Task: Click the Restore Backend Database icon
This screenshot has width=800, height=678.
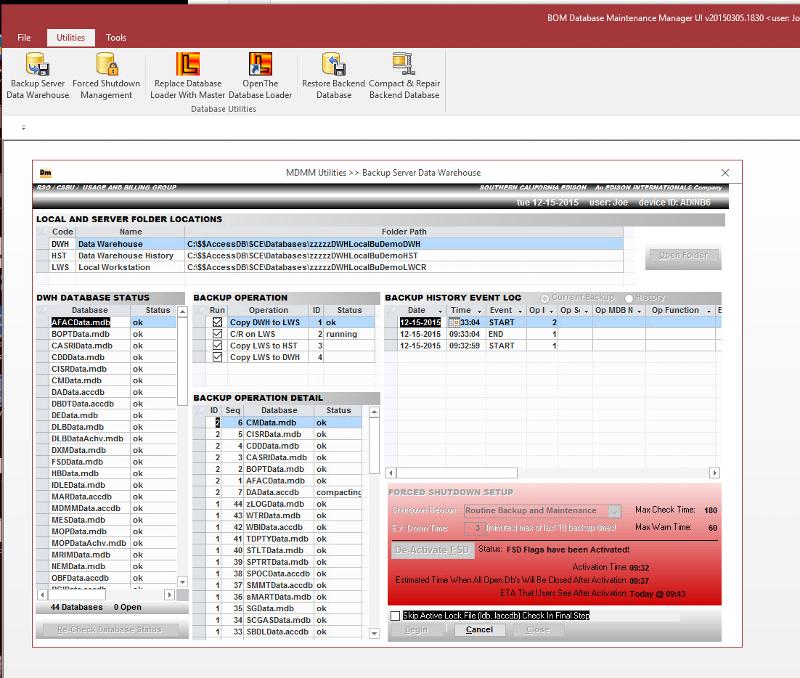Action: pos(334,66)
